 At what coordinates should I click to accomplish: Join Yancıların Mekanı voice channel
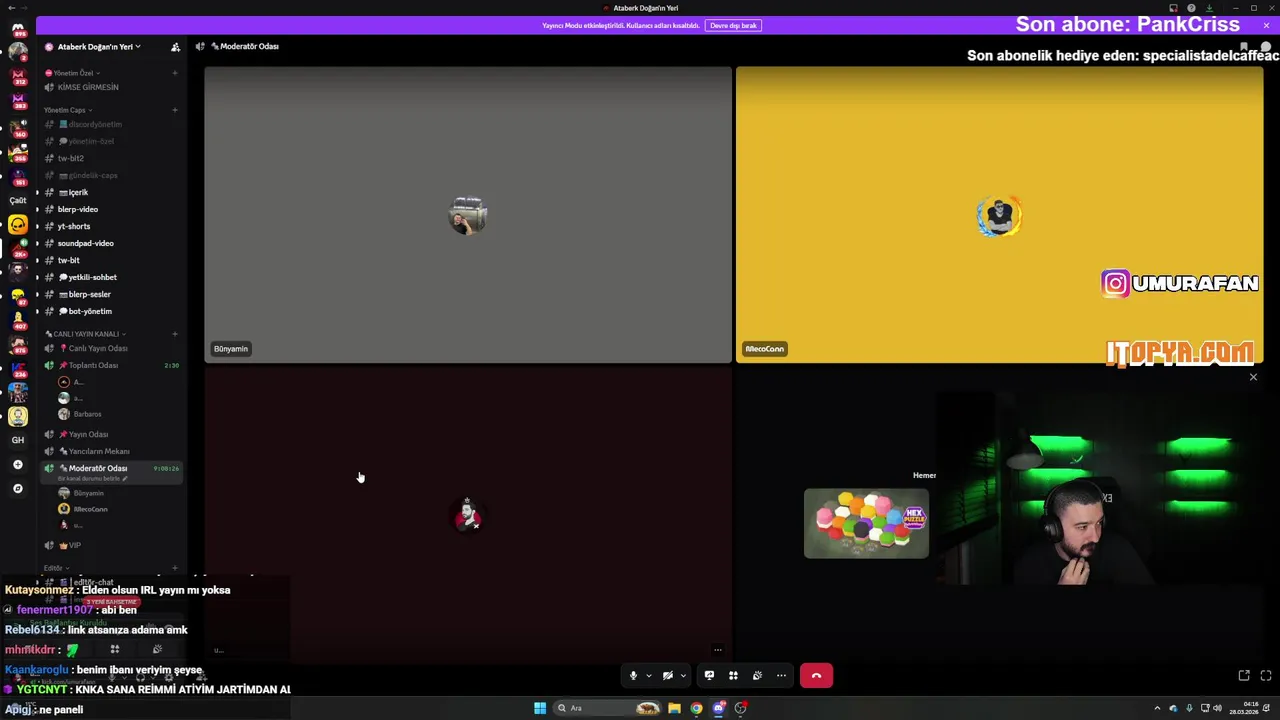coord(111,451)
